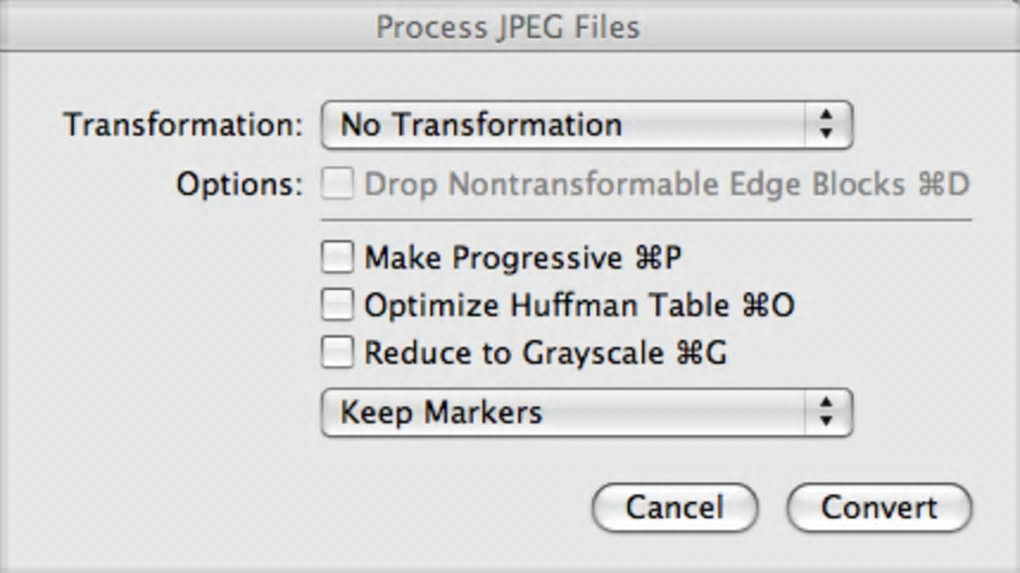Click the Transformation: field label
The width and height of the screenshot is (1020, 573).
(182, 126)
